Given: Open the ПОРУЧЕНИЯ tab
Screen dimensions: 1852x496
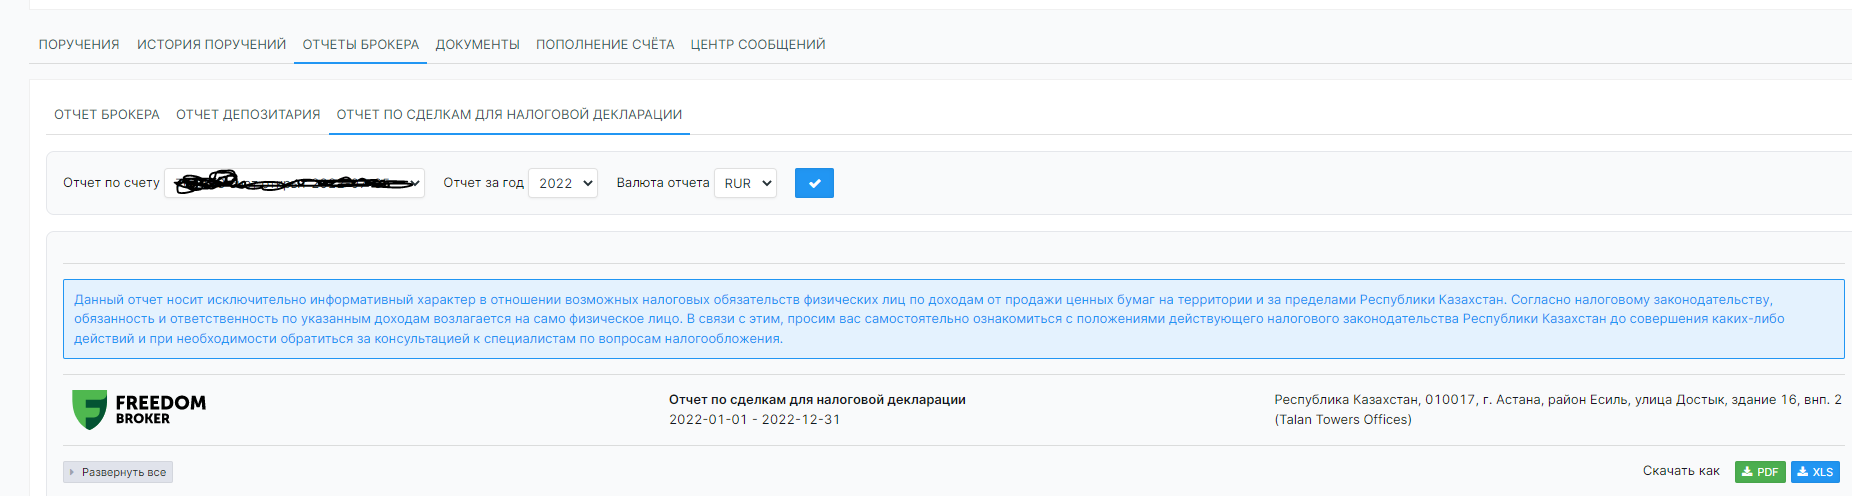Looking at the screenshot, I should [x=79, y=45].
